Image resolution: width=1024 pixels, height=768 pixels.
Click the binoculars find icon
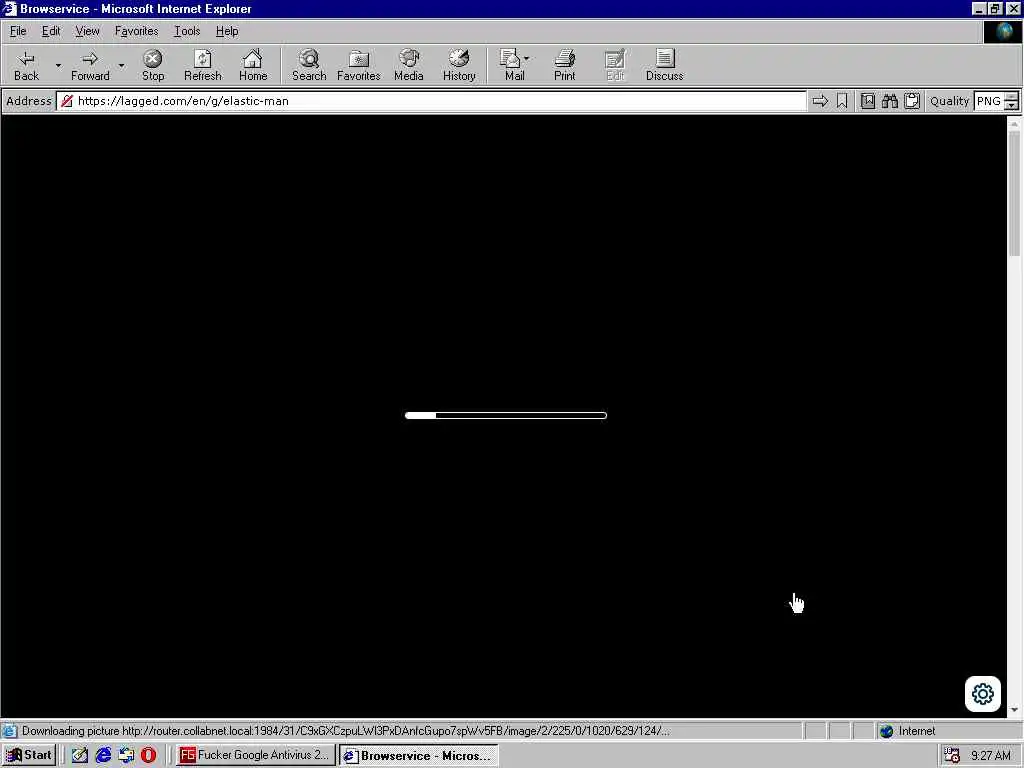click(x=889, y=101)
